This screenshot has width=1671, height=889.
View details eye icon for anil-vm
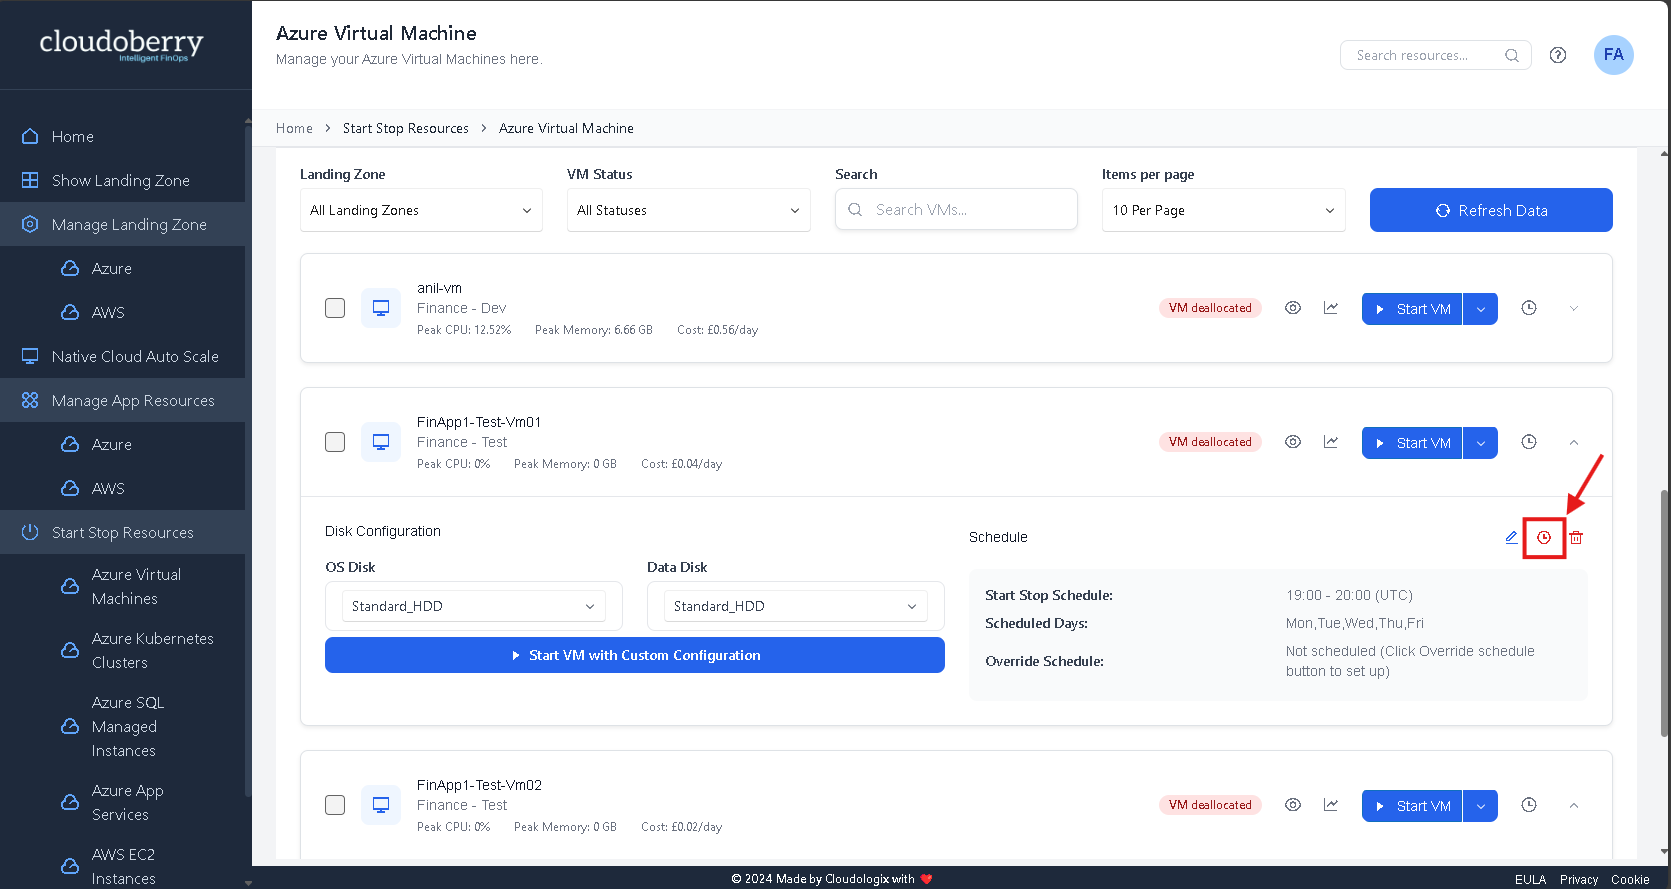click(1293, 308)
